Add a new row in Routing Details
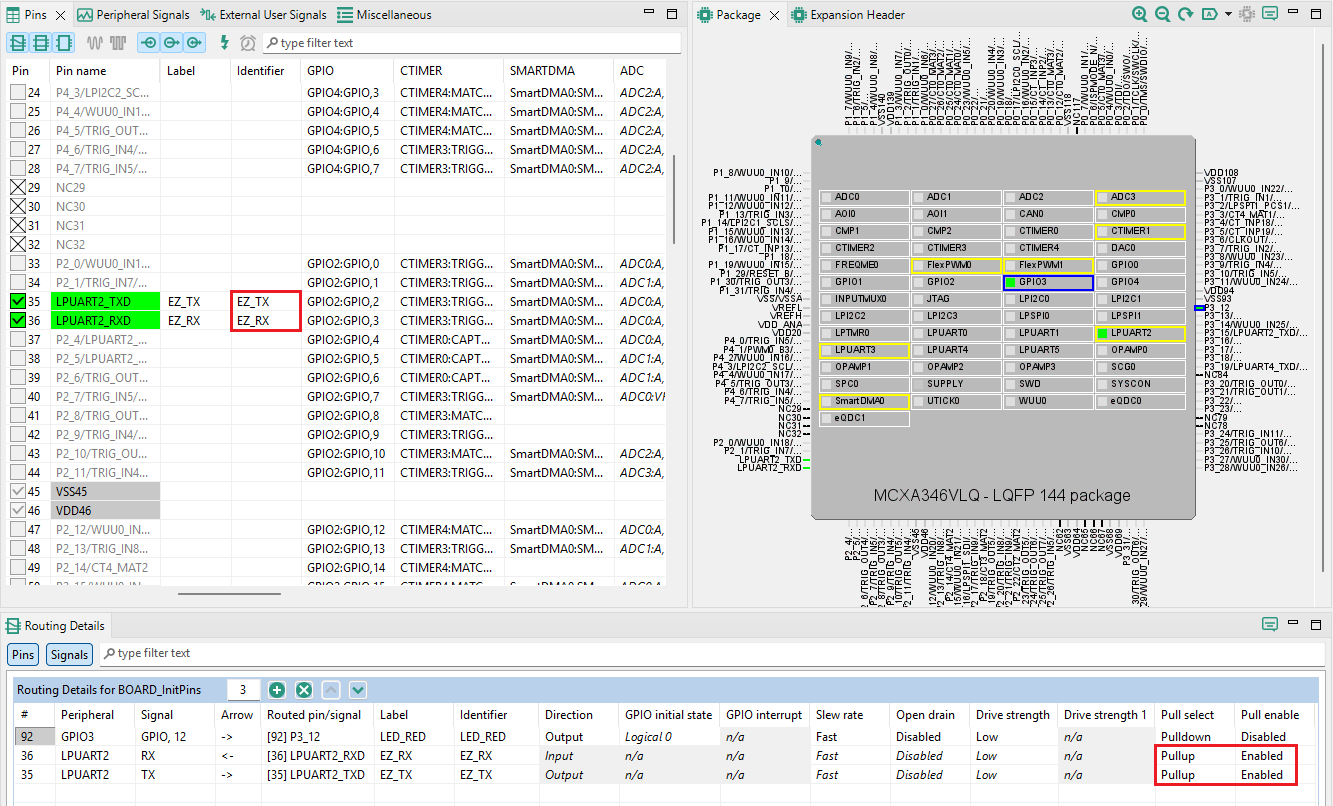 [277, 690]
